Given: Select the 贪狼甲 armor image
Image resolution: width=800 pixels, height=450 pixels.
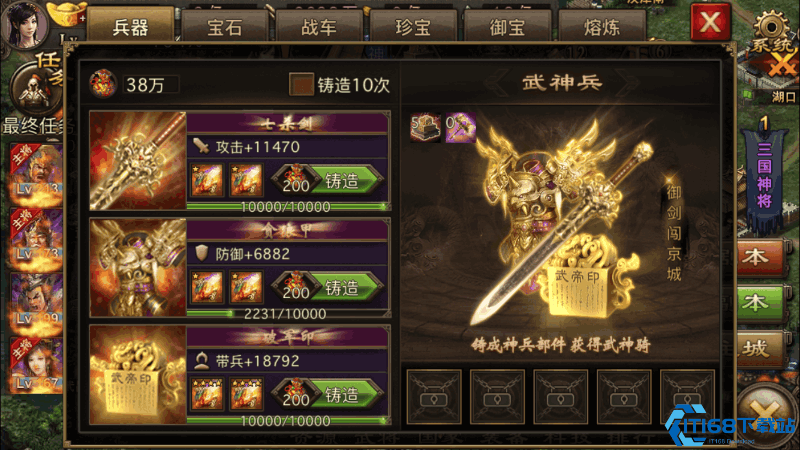Looking at the screenshot, I should coord(138,268).
